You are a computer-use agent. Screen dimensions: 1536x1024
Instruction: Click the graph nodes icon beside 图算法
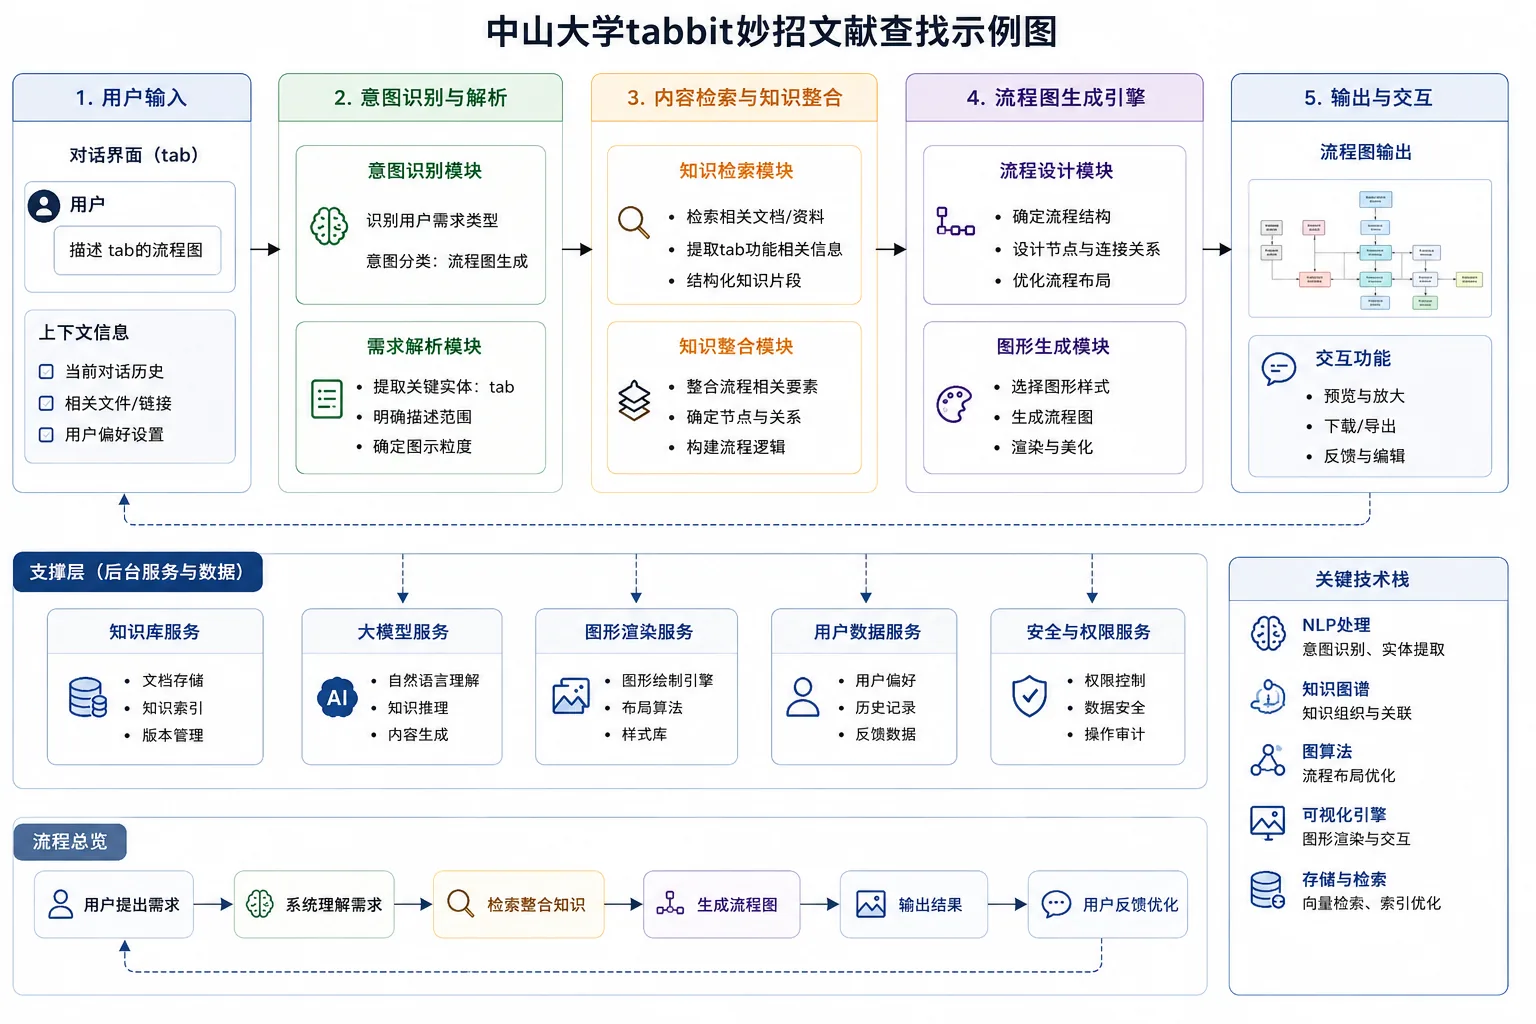pyautogui.click(x=1268, y=761)
